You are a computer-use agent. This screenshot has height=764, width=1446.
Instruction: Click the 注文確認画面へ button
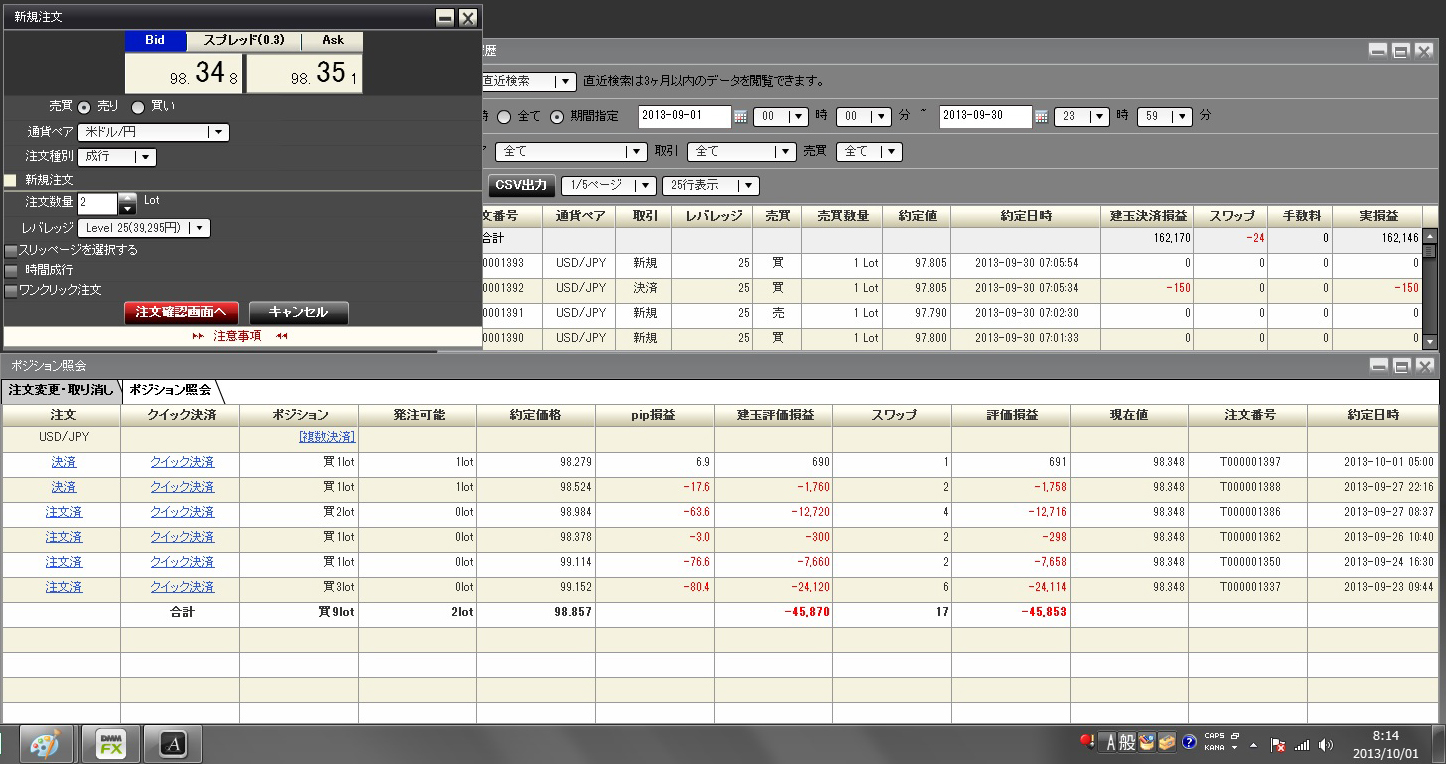click(182, 313)
